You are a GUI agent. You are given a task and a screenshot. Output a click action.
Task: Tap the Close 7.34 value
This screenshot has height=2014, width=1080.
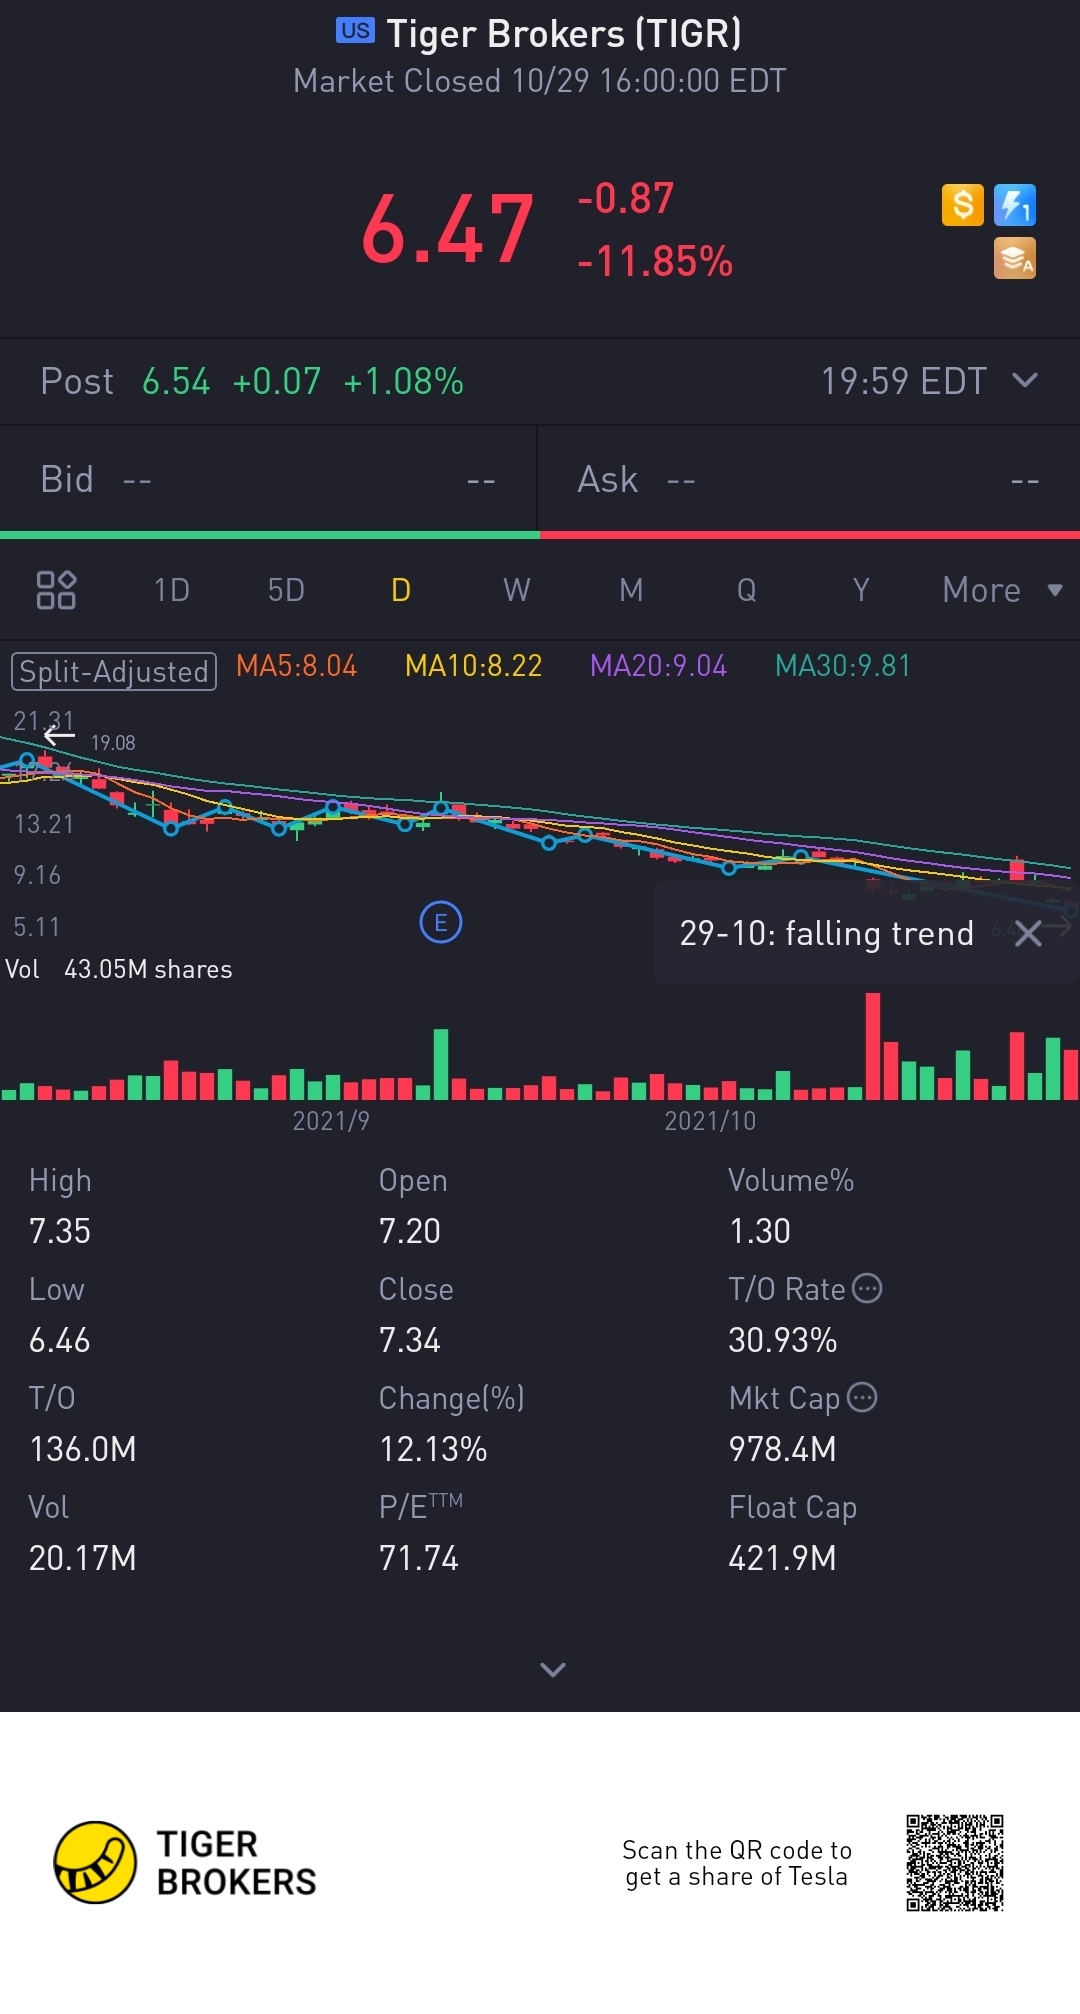click(x=410, y=1340)
